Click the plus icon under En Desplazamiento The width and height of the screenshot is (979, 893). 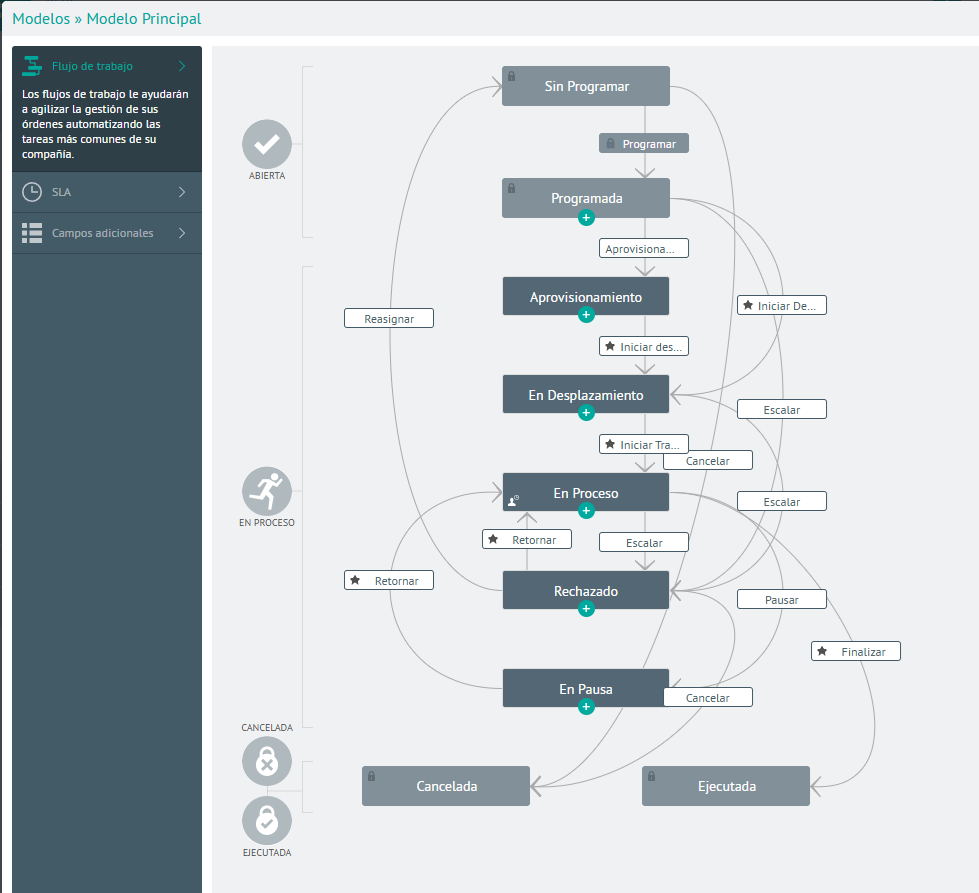(586, 413)
